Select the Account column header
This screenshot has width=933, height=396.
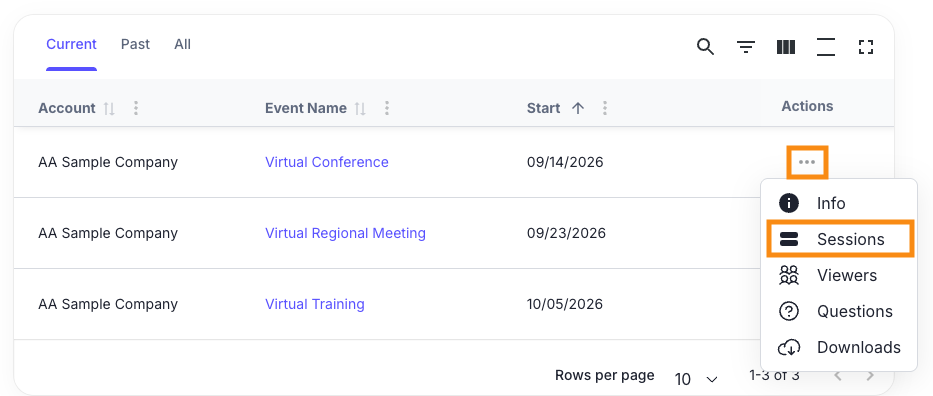[67, 108]
